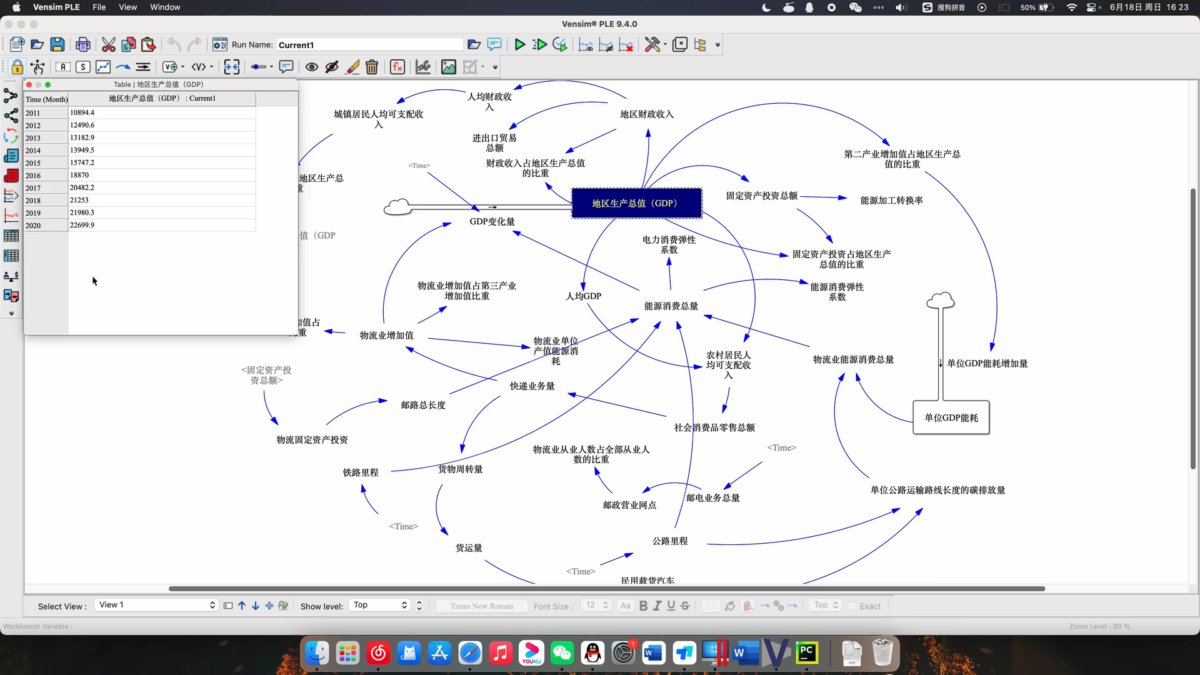The image size is (1200, 675).
Task: Open Finder from the Dock
Action: [317, 653]
